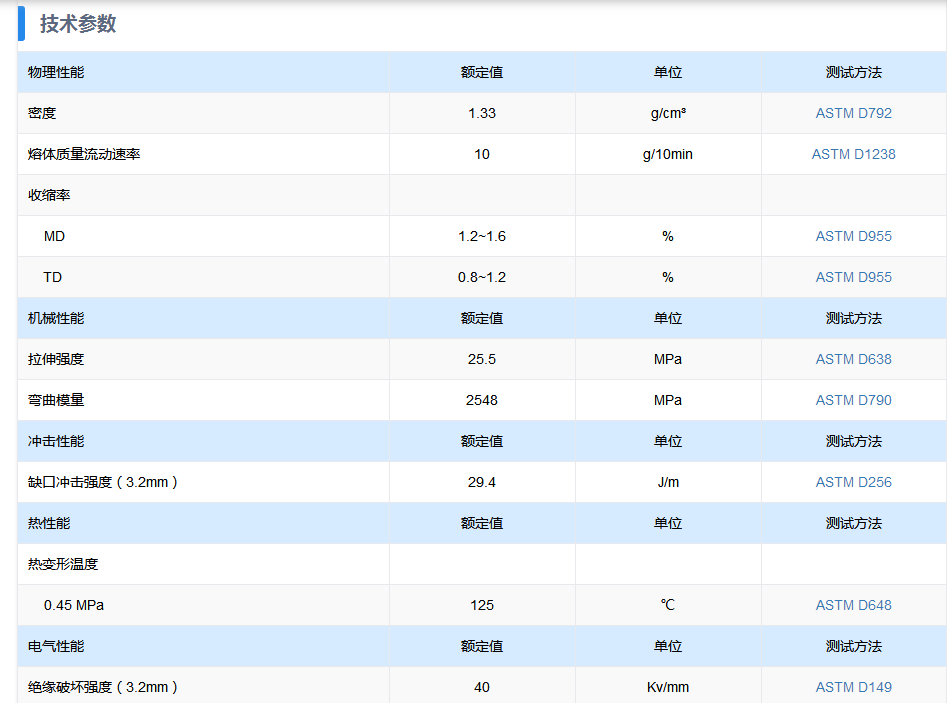The width and height of the screenshot is (947, 703).
Task: Select the 热变形温度 row label
Action: tap(63, 564)
